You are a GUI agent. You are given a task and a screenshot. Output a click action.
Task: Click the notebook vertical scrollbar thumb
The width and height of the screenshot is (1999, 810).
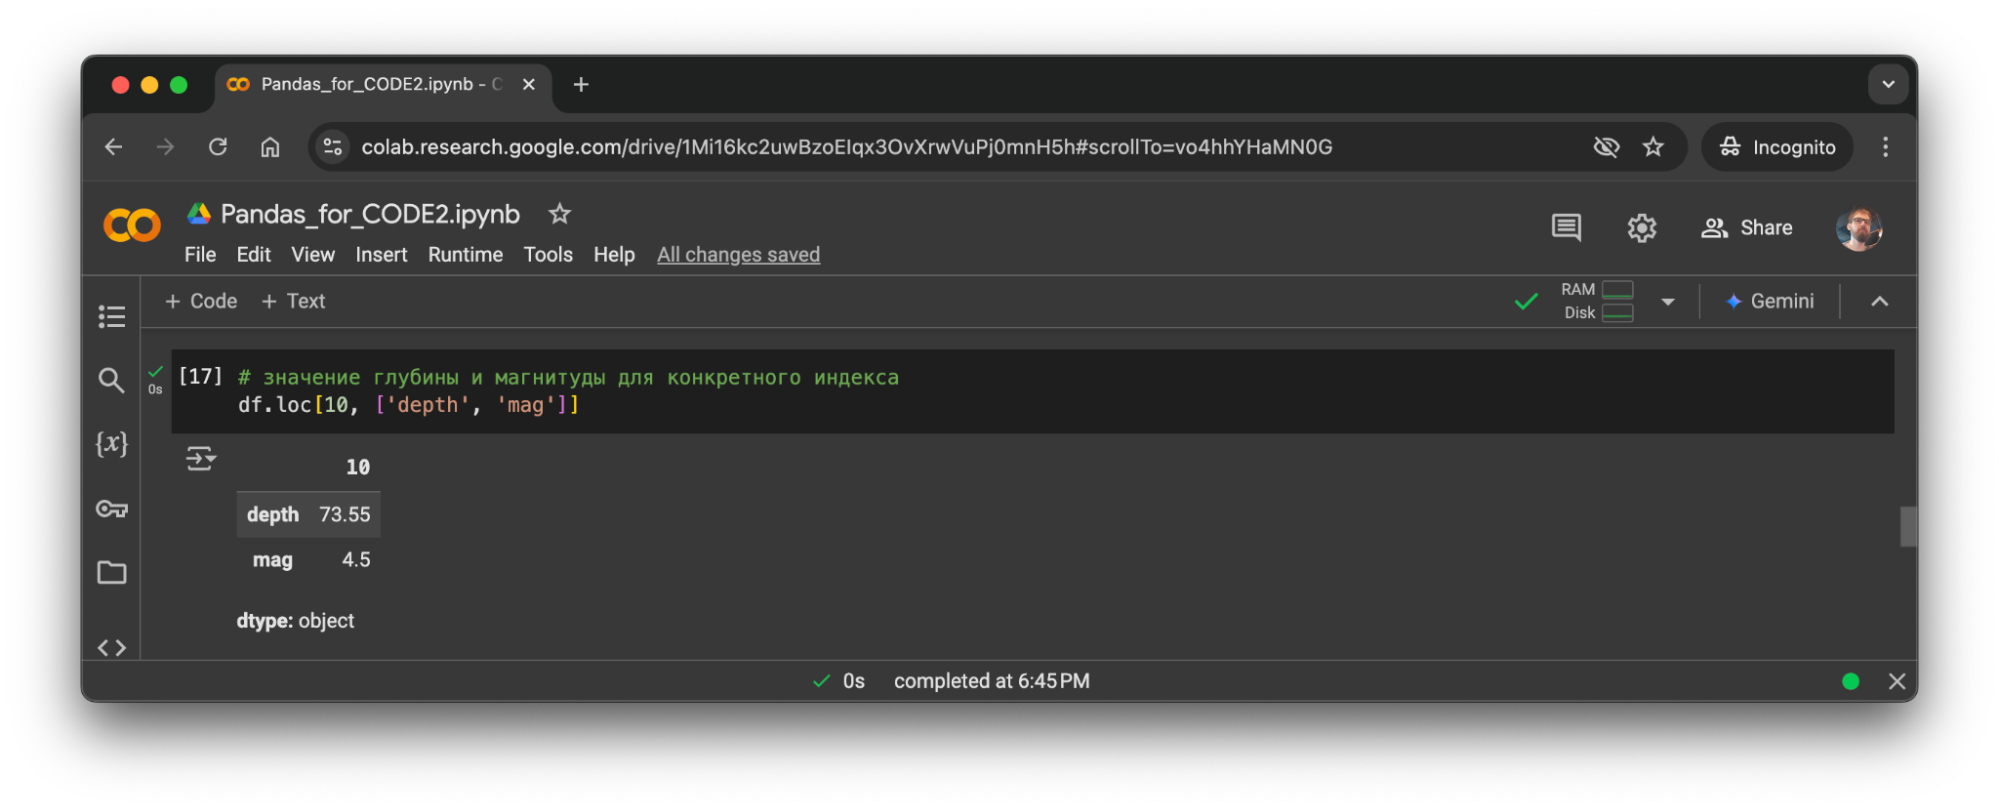click(1908, 527)
